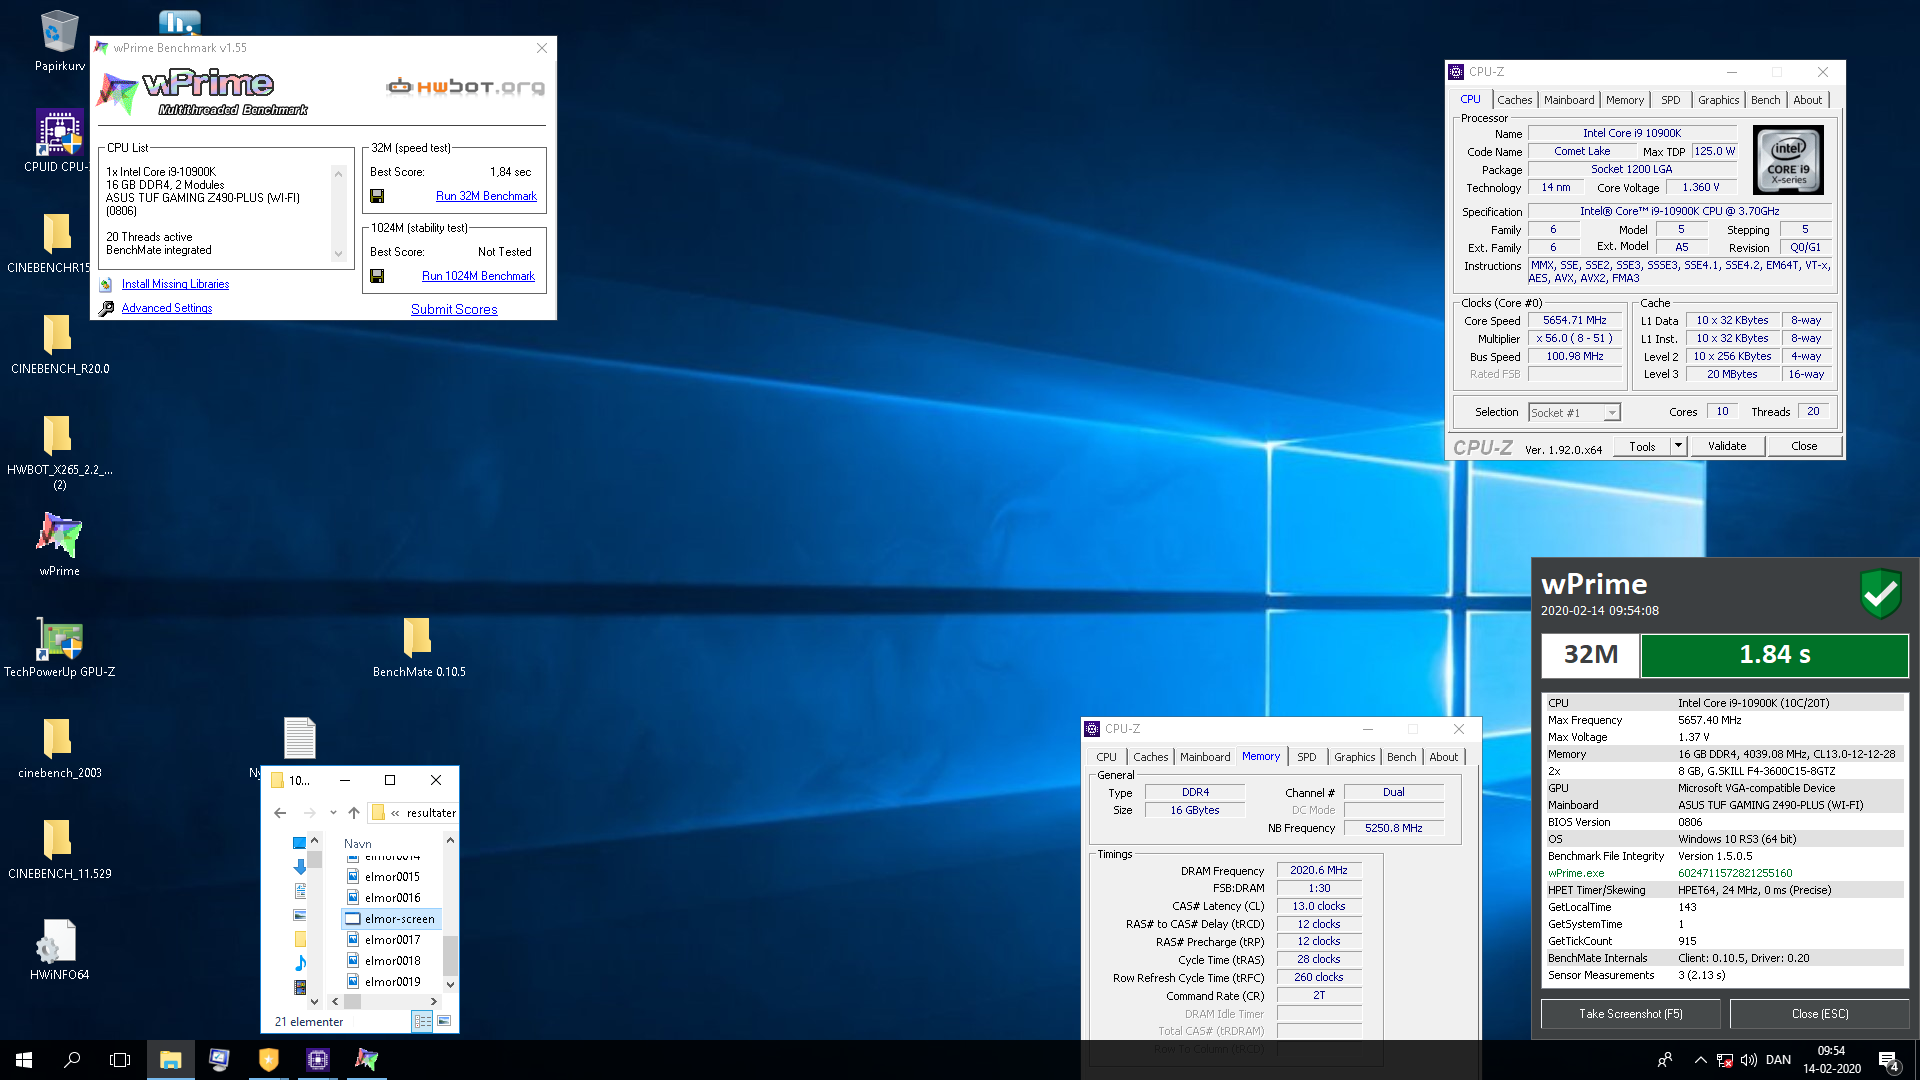This screenshot has width=1920, height=1080.
Task: Run the 32M Benchmark in wPrime
Action: (x=486, y=196)
